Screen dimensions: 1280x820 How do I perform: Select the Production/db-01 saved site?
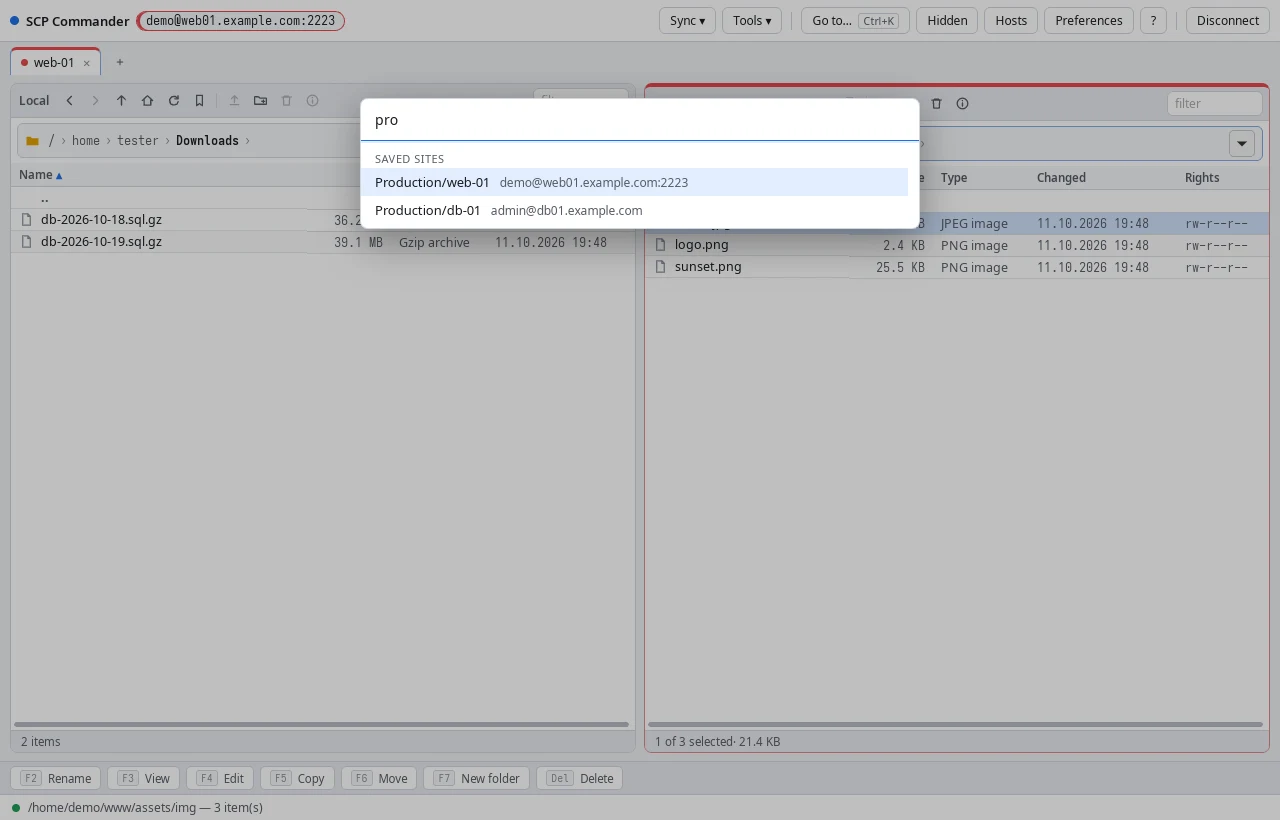coord(634,210)
